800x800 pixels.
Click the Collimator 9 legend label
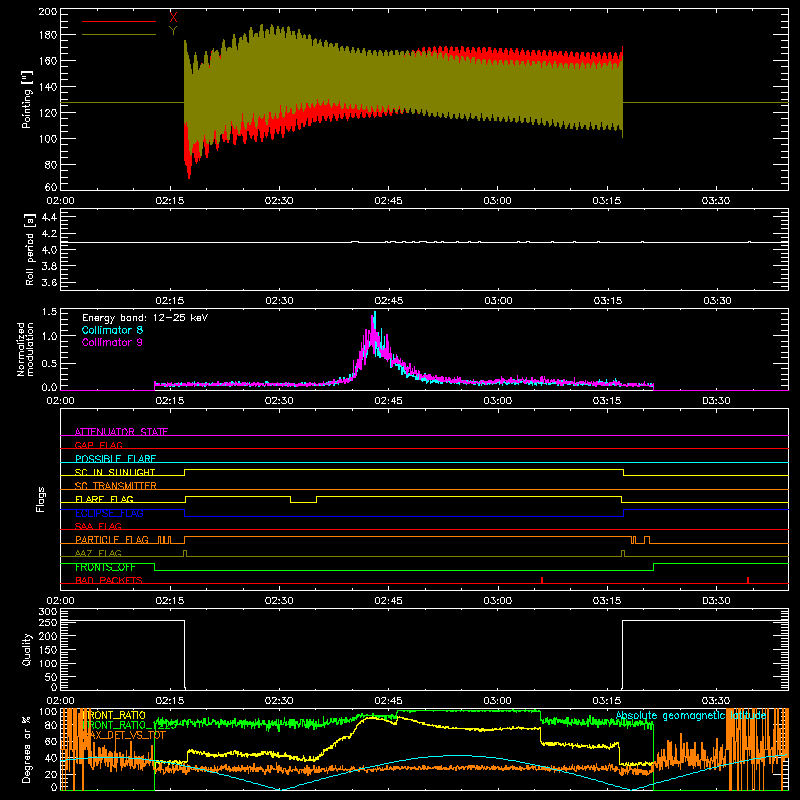[112, 342]
